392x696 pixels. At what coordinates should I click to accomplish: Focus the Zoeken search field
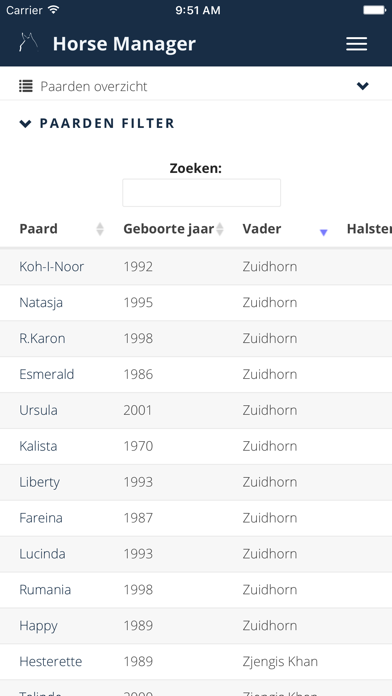tap(202, 193)
